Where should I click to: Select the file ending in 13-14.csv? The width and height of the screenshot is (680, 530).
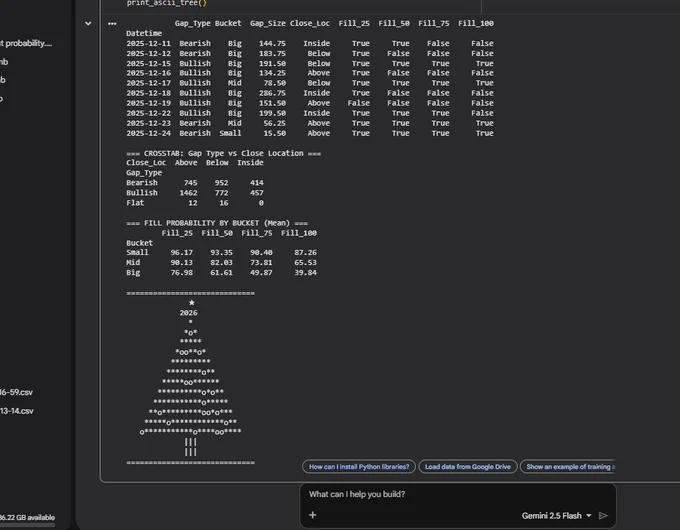point(16,411)
